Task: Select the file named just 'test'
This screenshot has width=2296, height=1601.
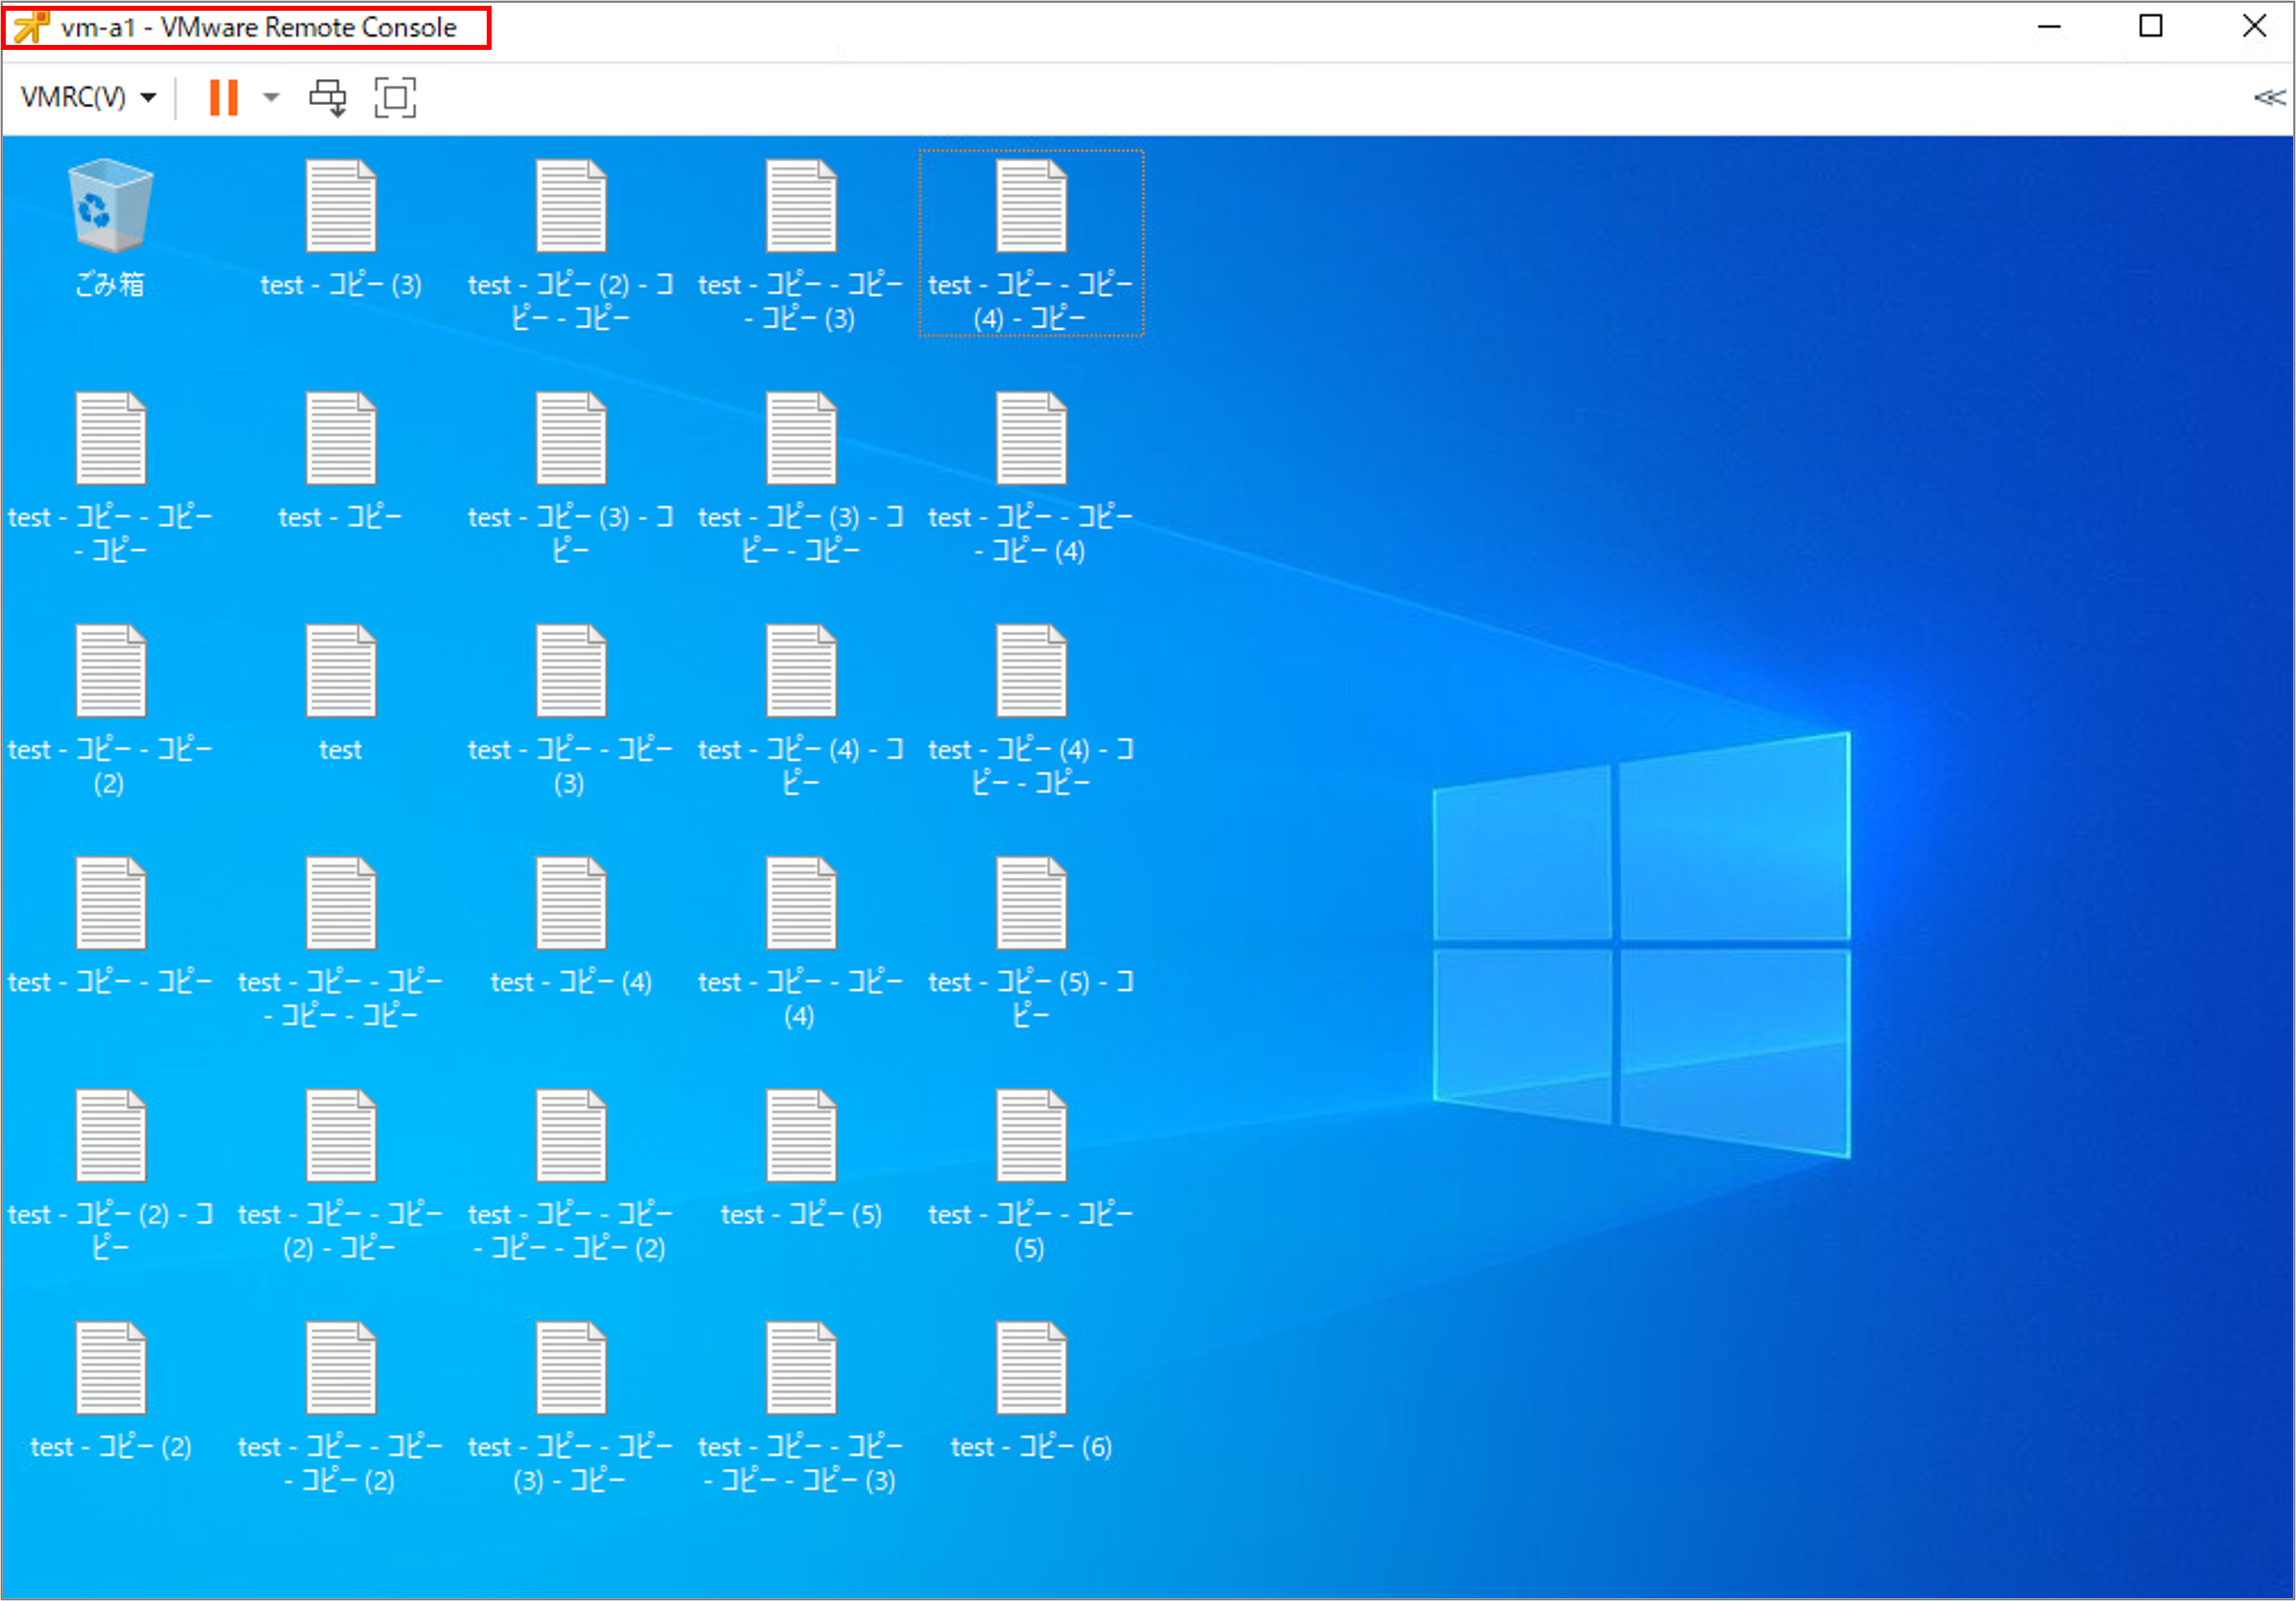Action: (x=341, y=693)
